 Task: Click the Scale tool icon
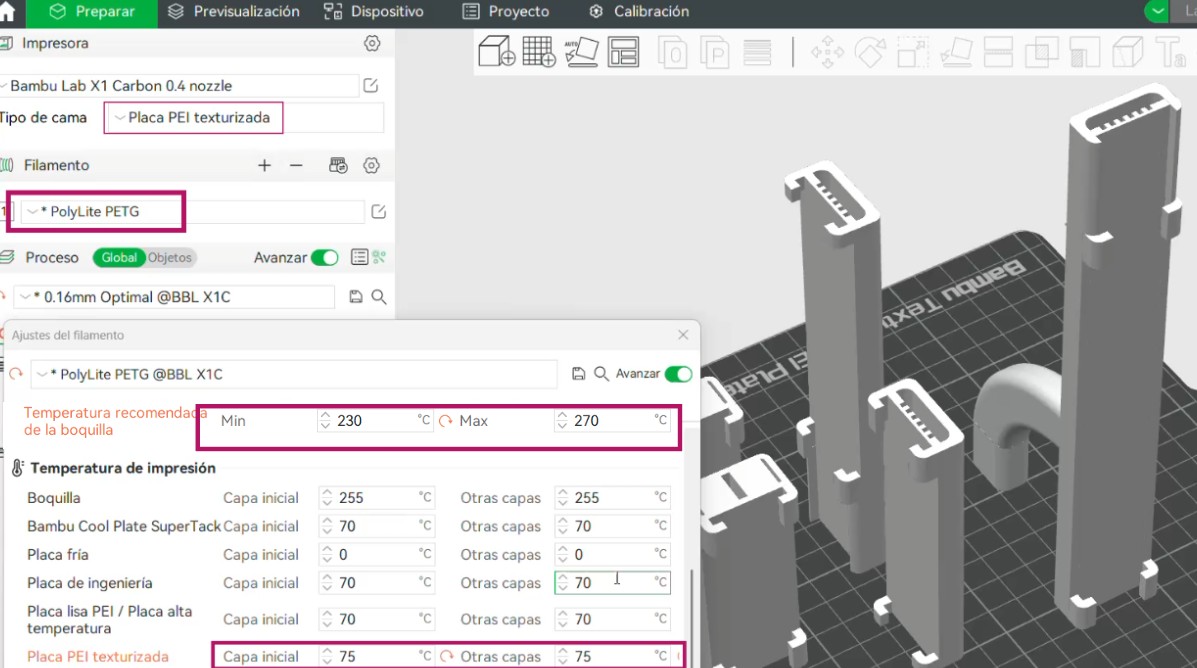(912, 53)
